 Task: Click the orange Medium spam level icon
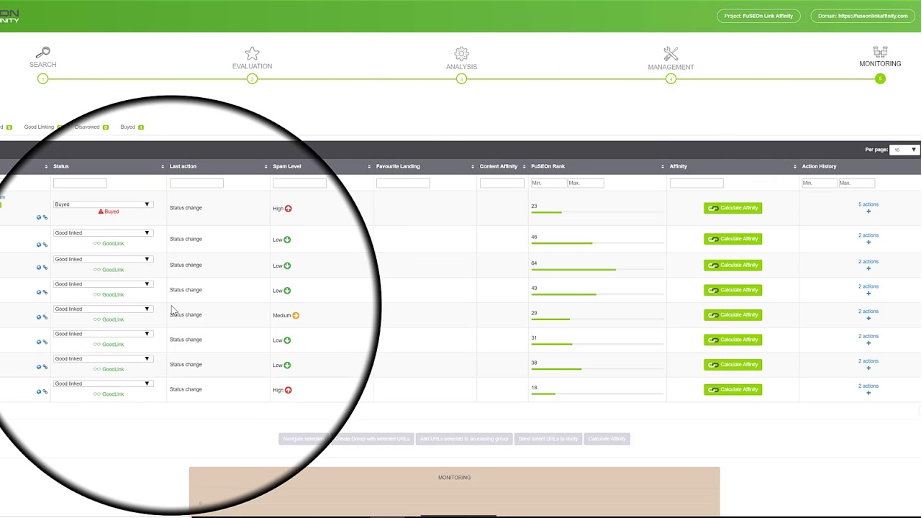(x=296, y=315)
